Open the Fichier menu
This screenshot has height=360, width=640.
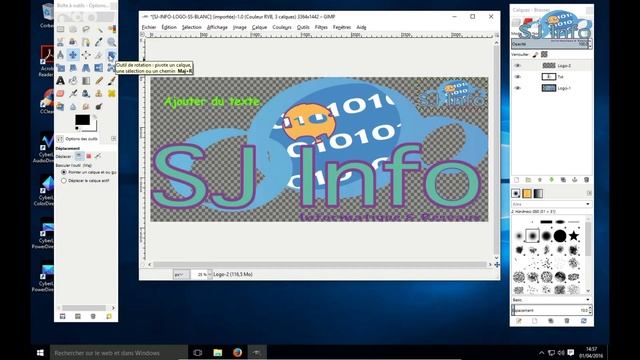coord(149,27)
